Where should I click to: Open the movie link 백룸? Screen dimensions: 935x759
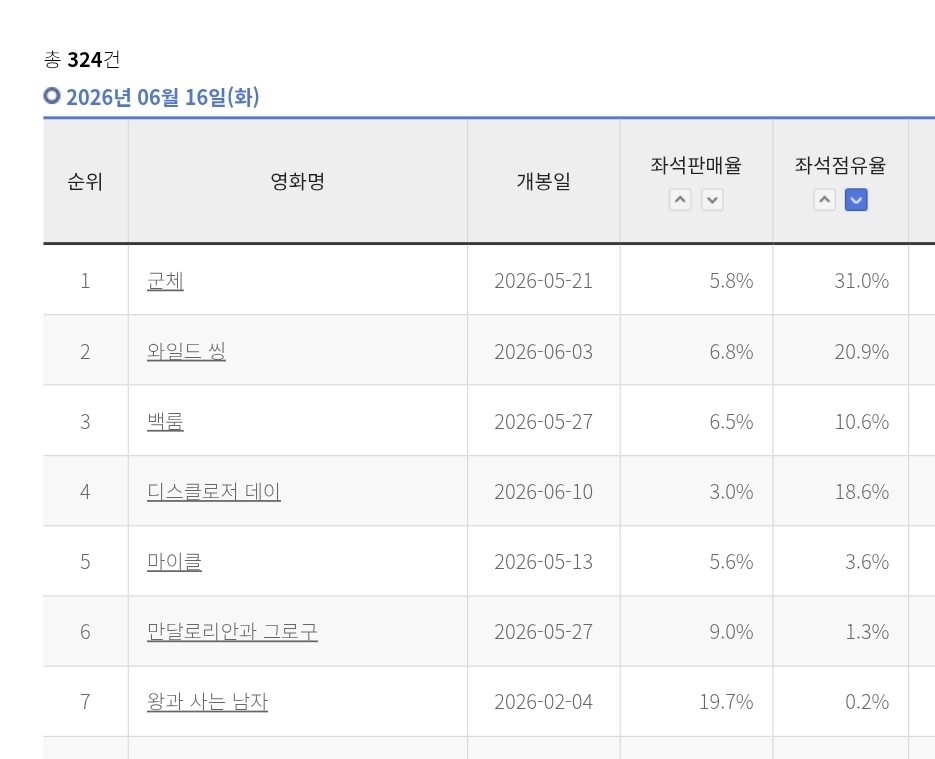pos(165,422)
